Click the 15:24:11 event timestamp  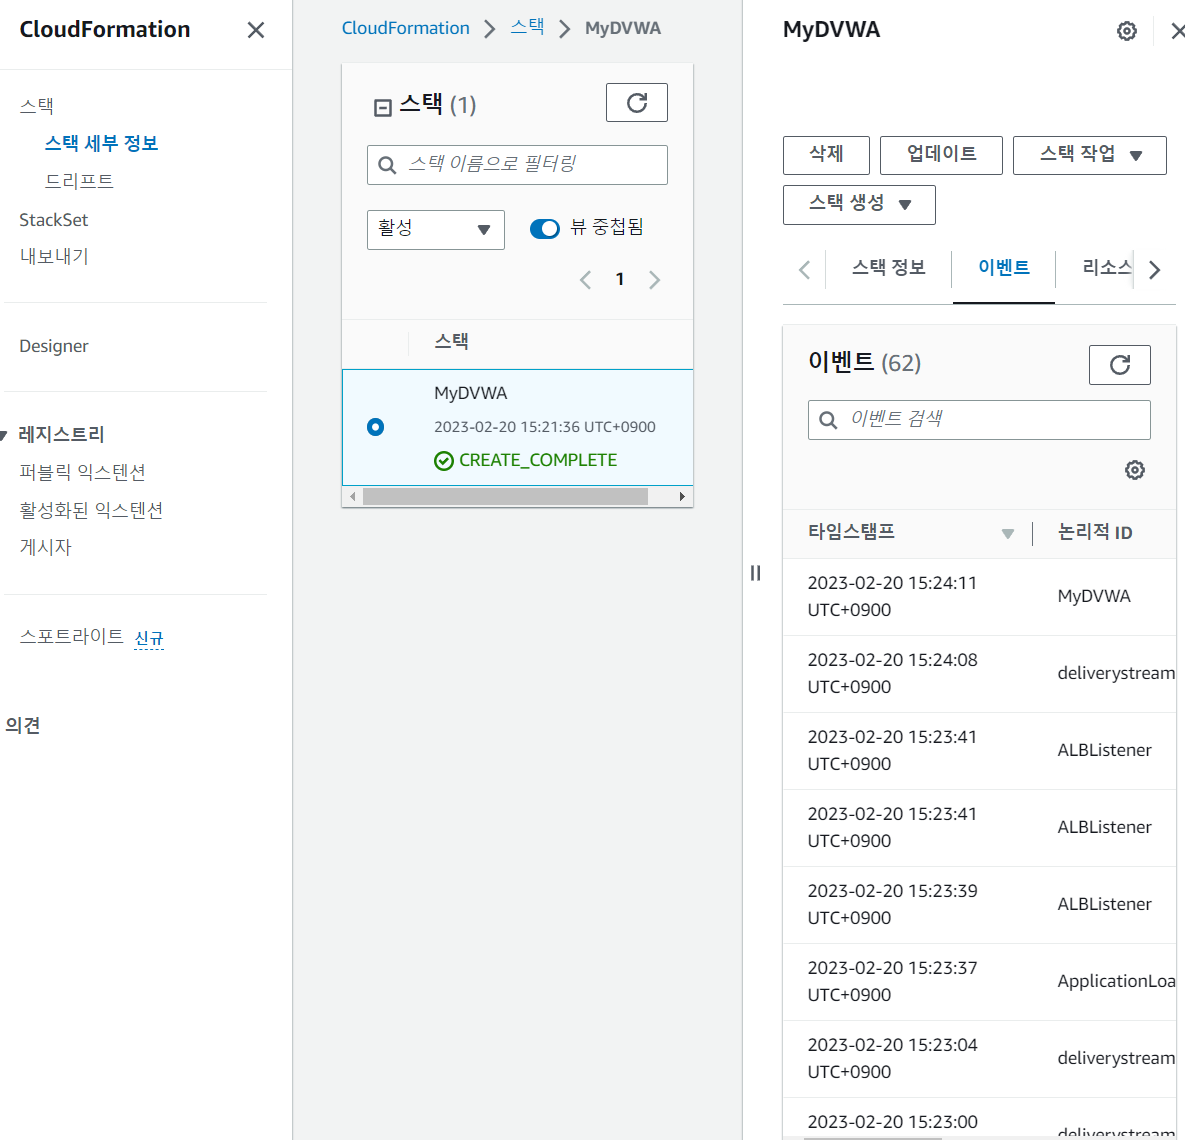point(892,596)
